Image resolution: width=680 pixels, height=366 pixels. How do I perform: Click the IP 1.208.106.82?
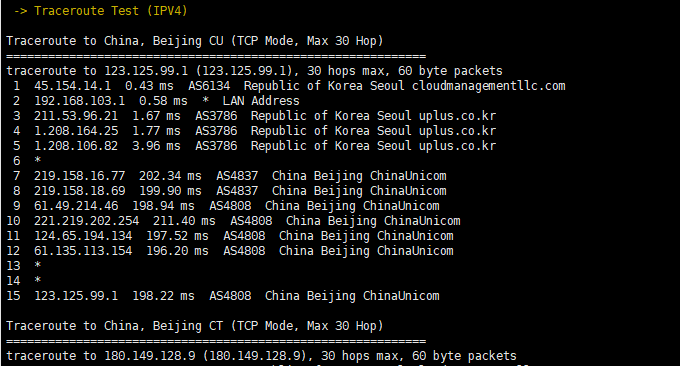[x=76, y=146]
